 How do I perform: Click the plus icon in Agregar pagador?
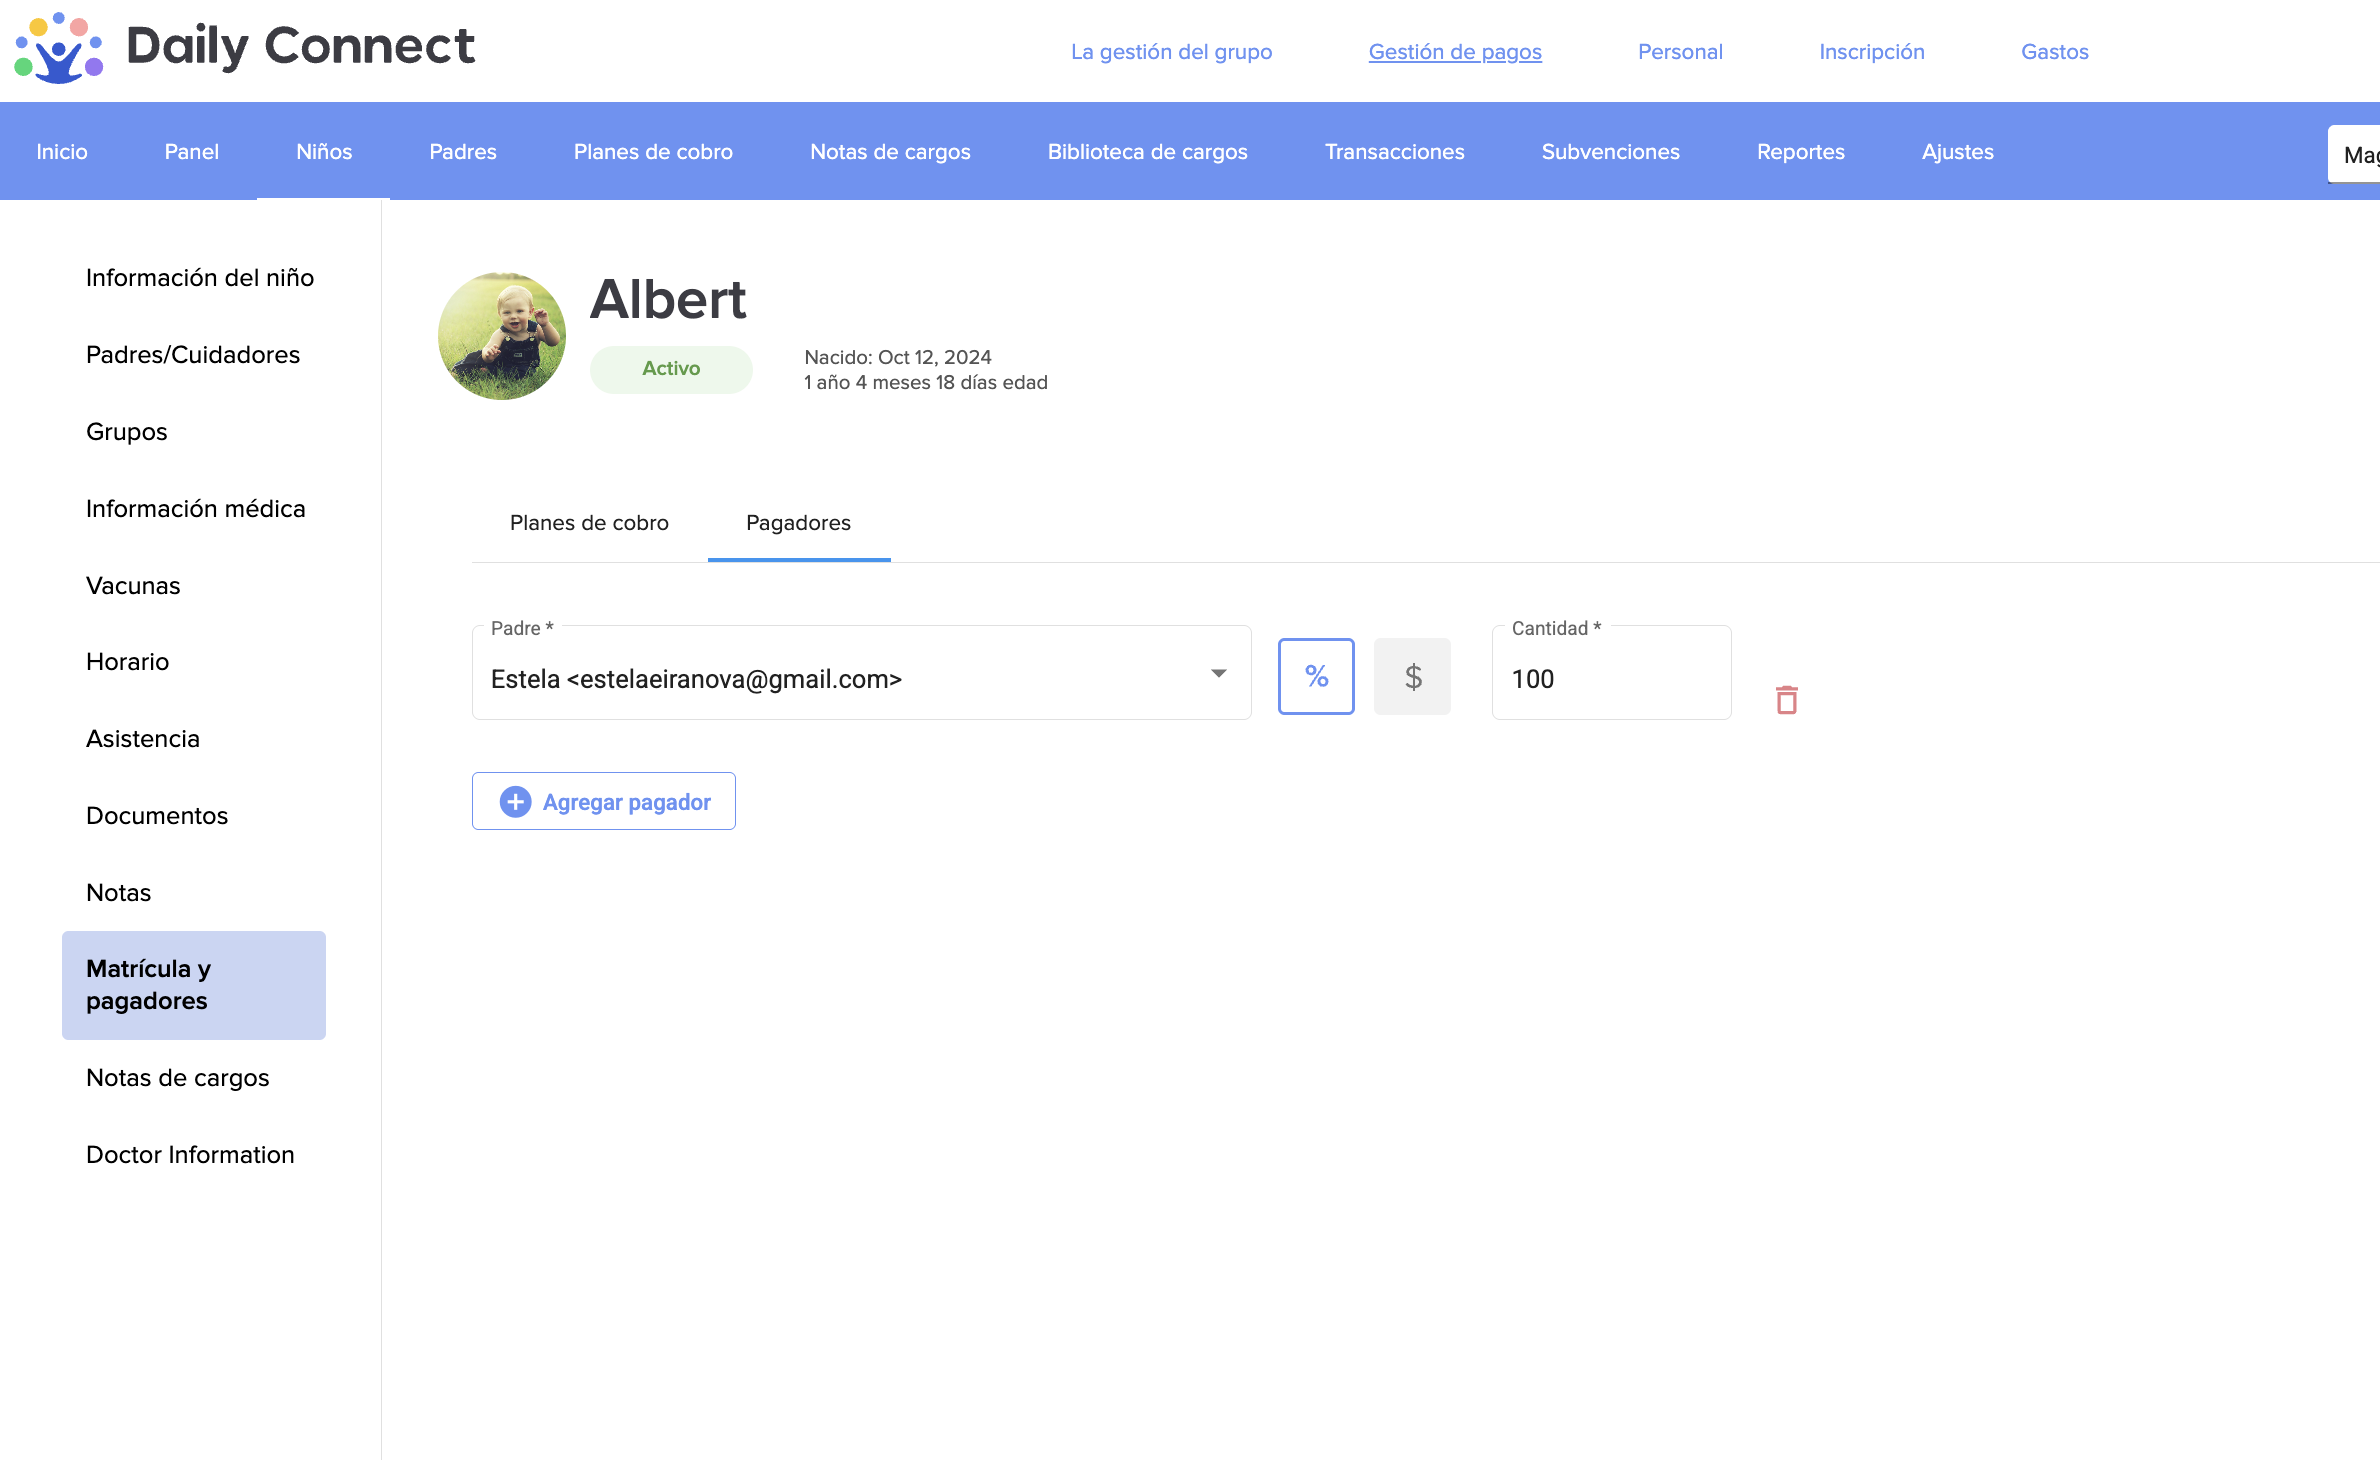tap(515, 802)
